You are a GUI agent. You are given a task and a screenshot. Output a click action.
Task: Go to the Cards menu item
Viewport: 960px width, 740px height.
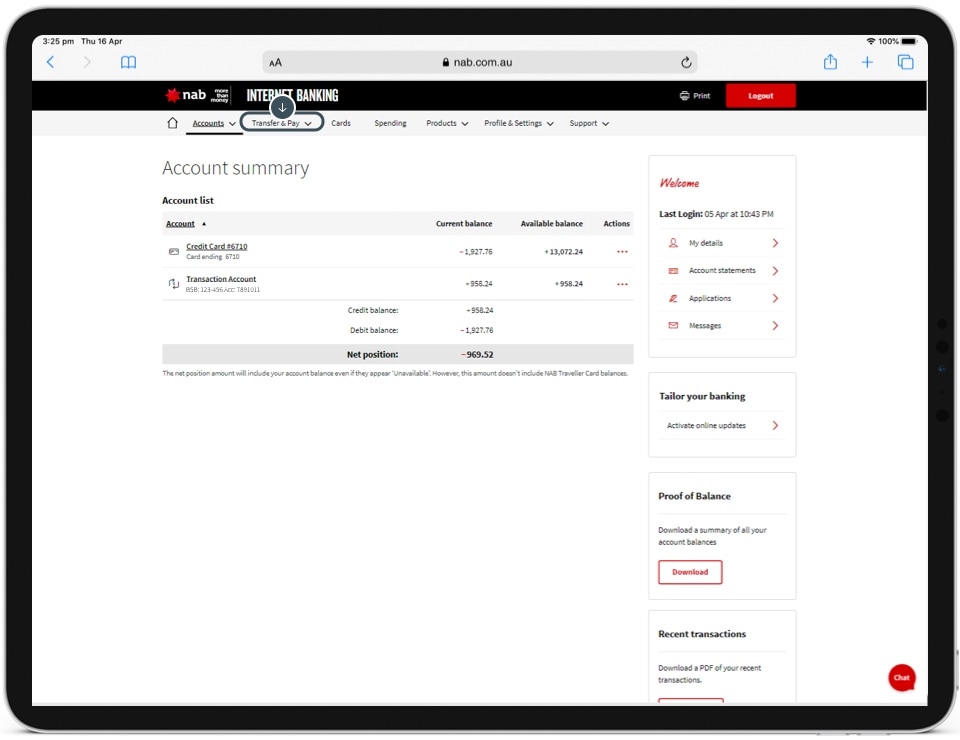(341, 123)
